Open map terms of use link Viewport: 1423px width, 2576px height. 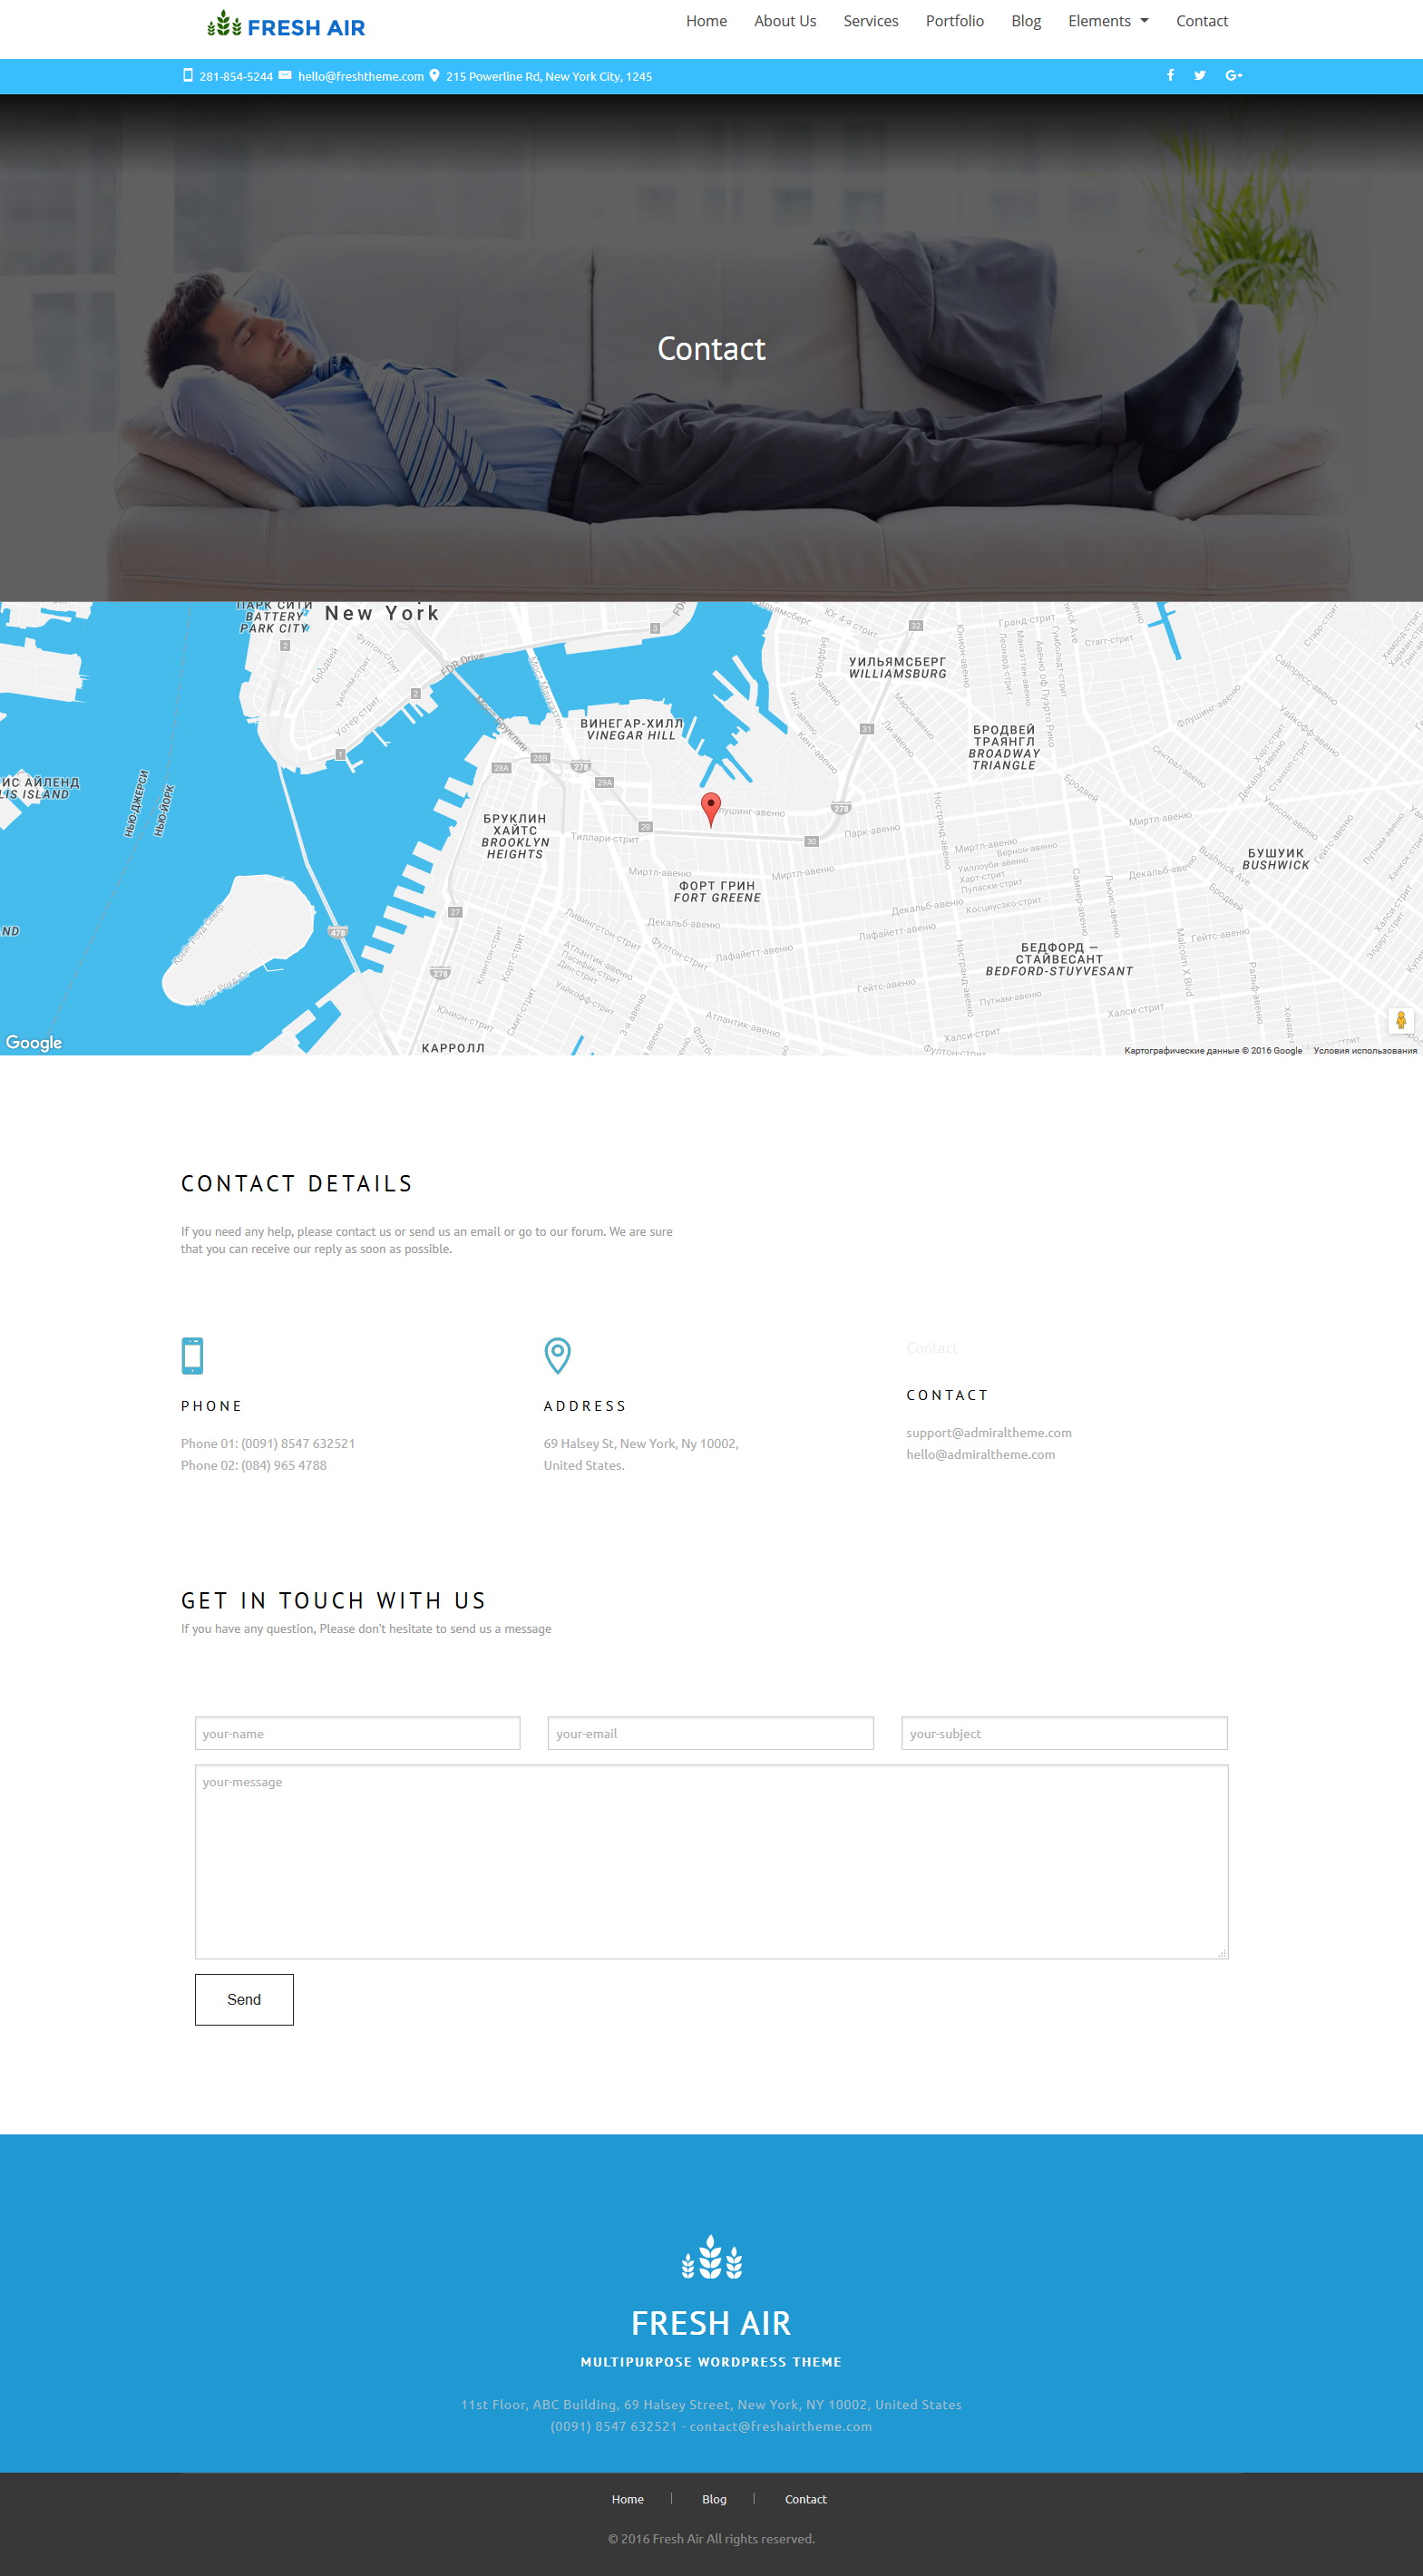coord(1365,1050)
